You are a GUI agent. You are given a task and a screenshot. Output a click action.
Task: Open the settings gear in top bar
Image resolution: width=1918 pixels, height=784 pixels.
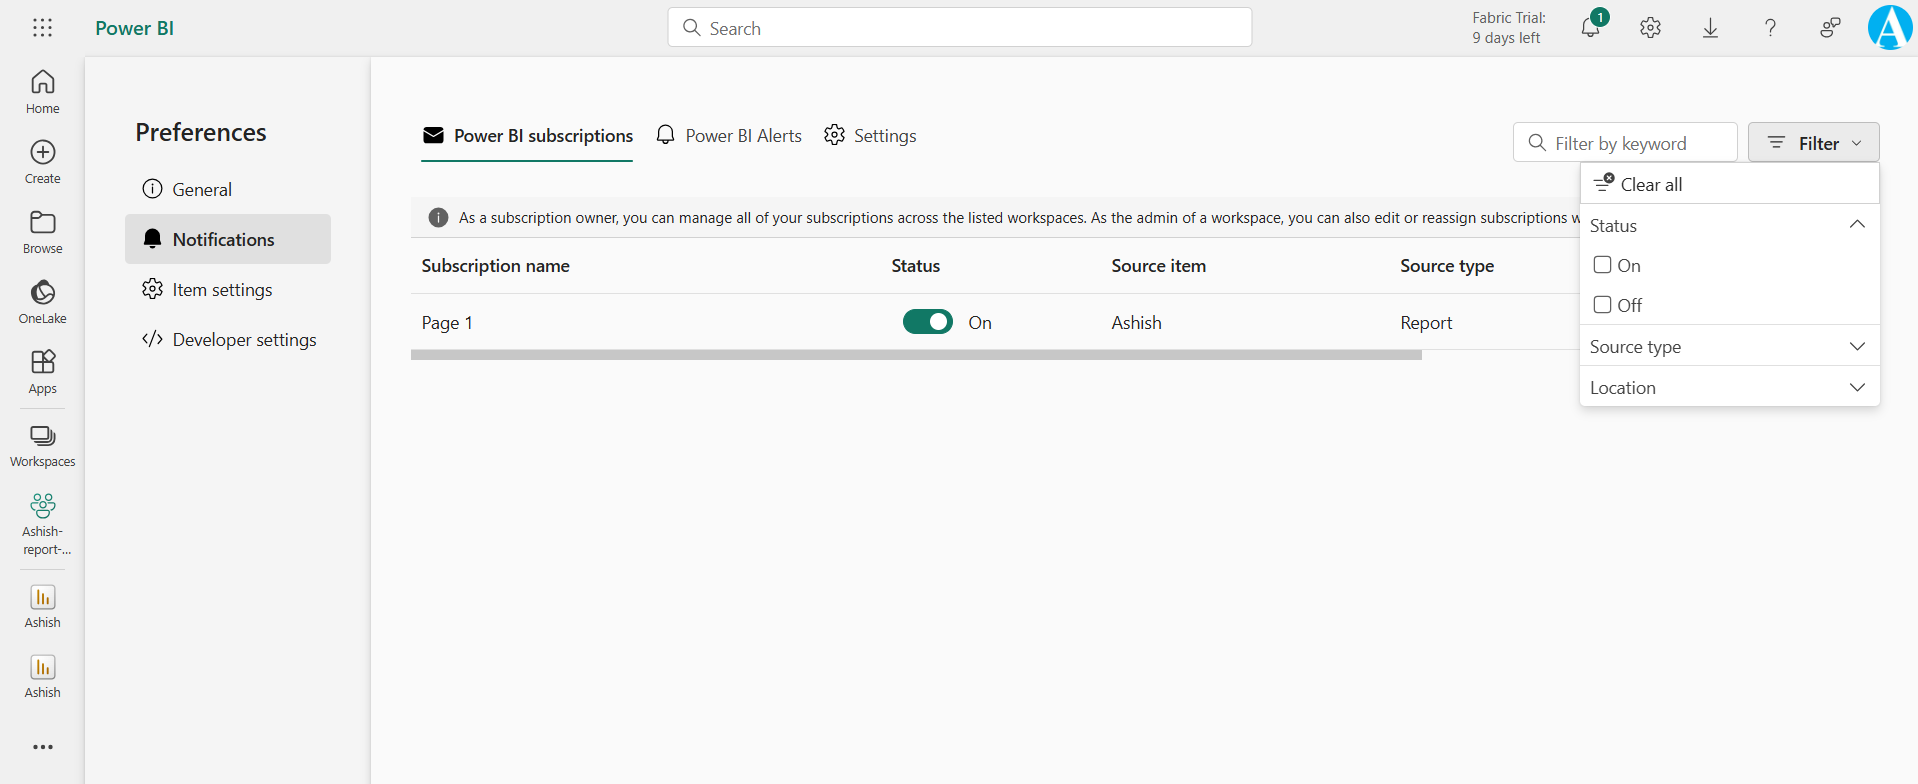tap(1650, 28)
